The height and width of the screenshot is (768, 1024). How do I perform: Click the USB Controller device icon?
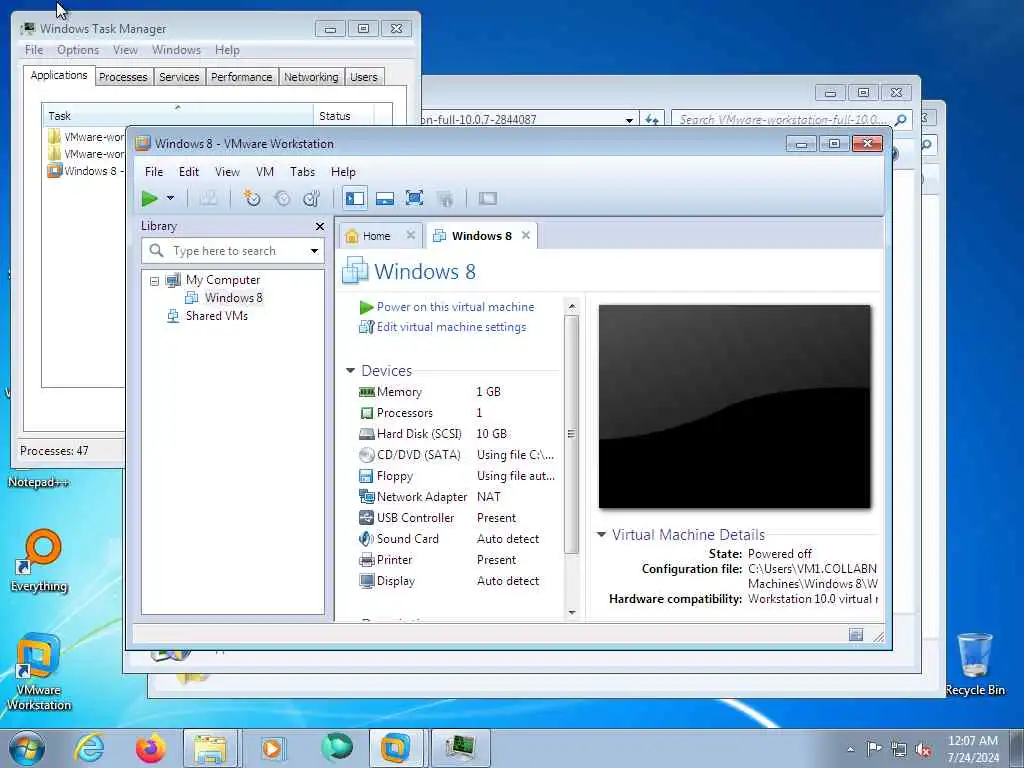[x=366, y=518]
